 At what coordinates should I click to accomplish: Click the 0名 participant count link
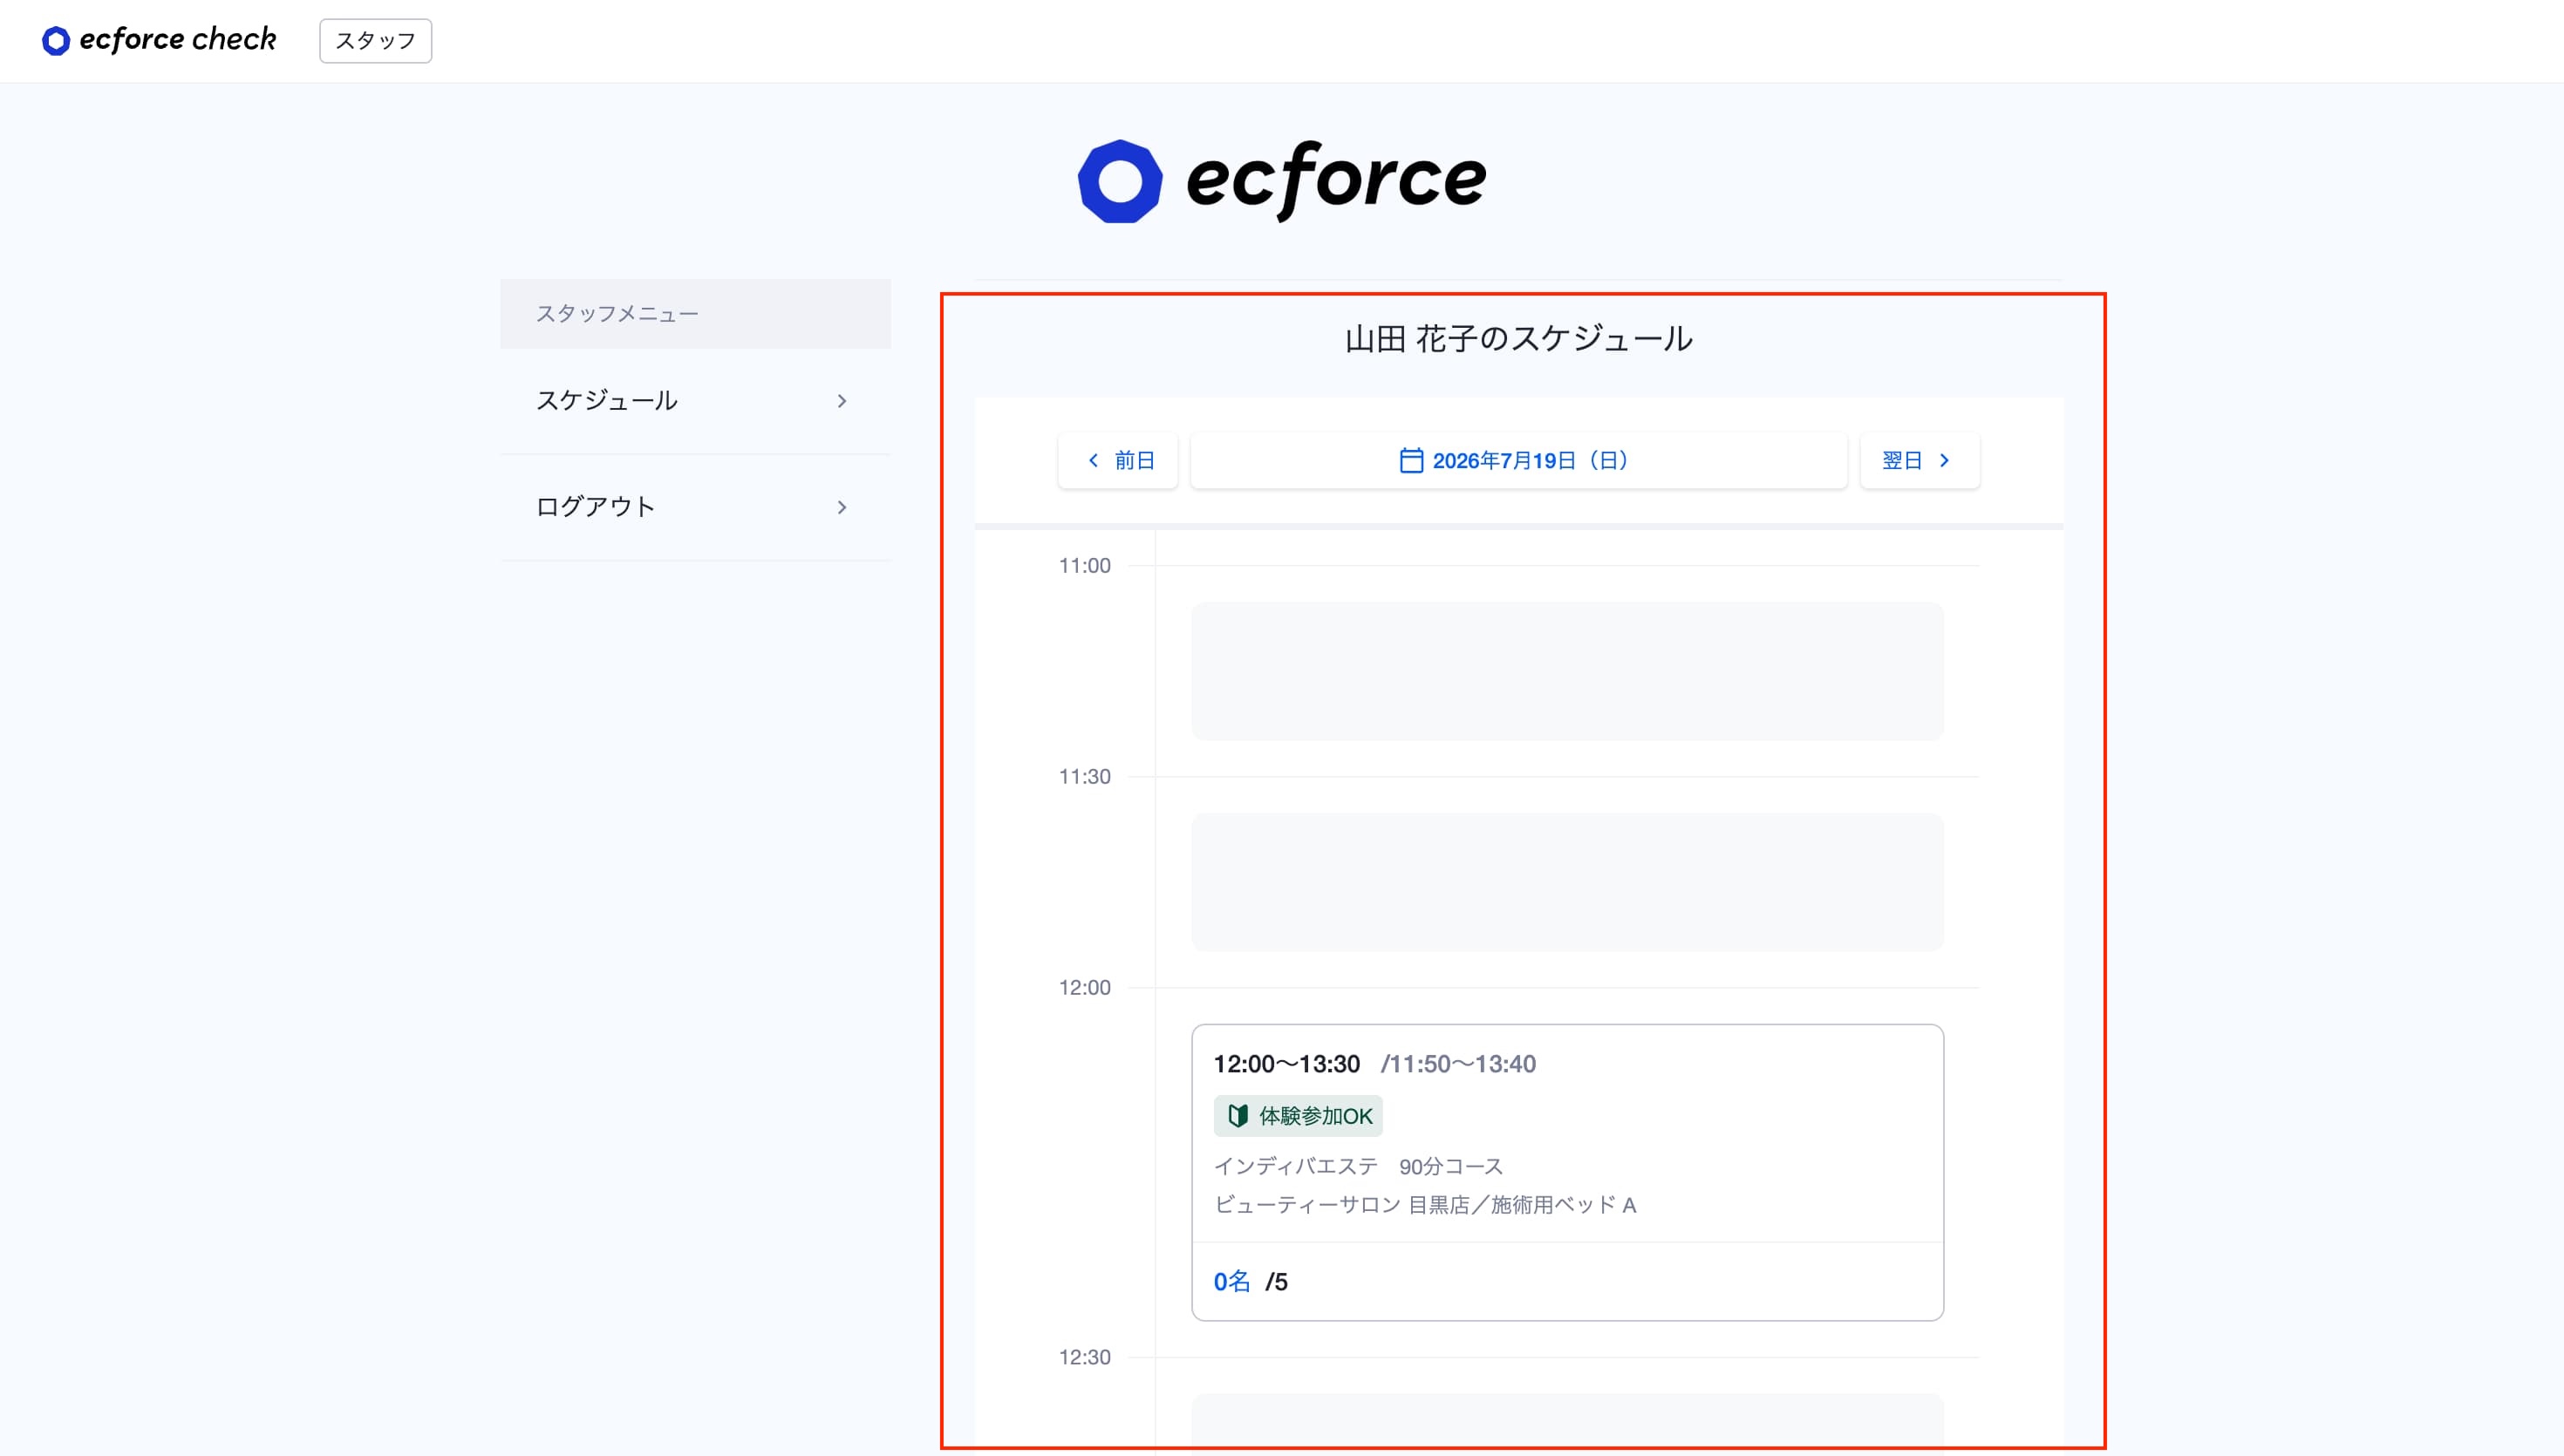[x=1232, y=1282]
